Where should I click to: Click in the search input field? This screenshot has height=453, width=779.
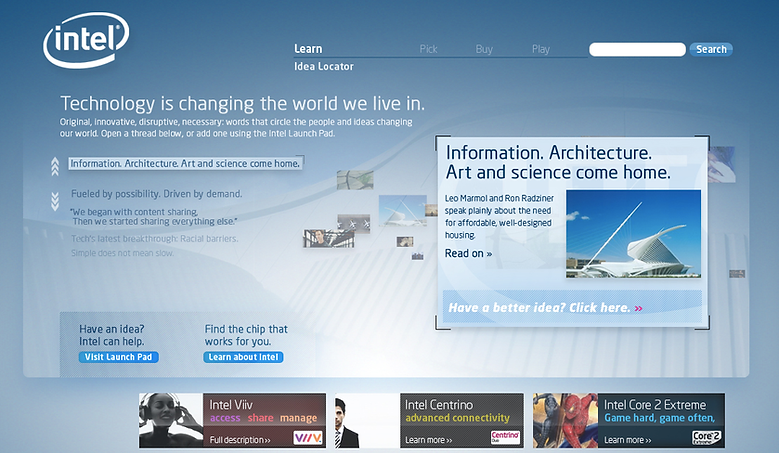[637, 49]
